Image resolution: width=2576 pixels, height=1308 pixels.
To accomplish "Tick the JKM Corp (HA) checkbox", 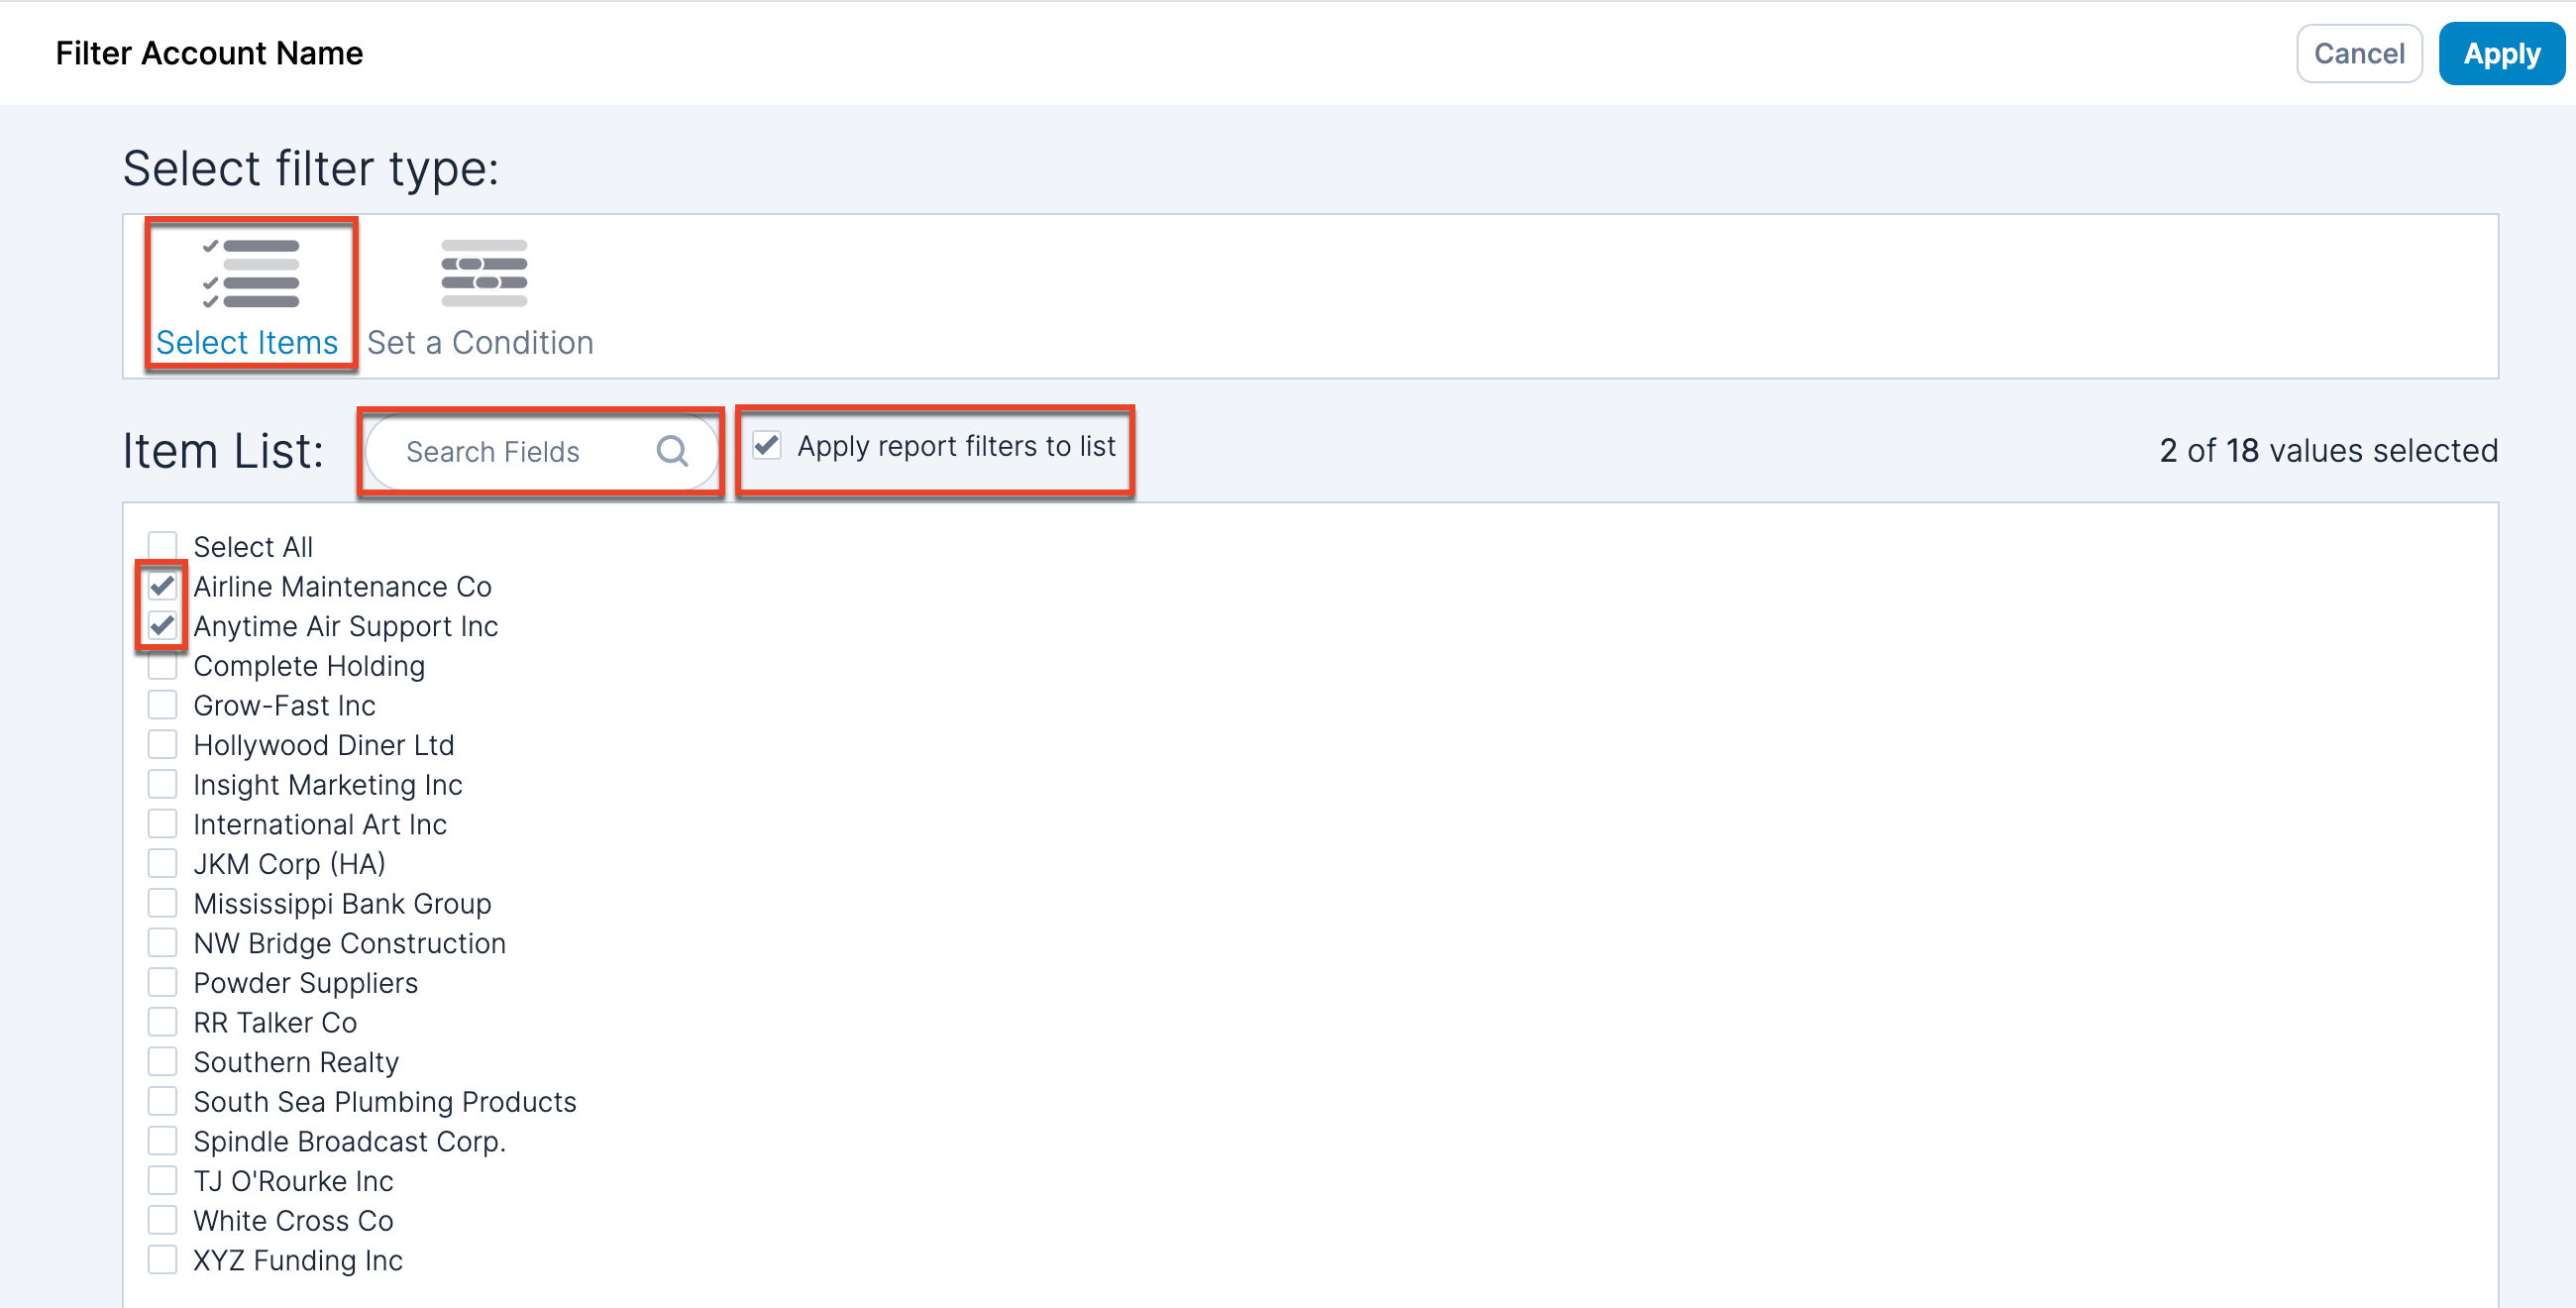I will 162,863.
